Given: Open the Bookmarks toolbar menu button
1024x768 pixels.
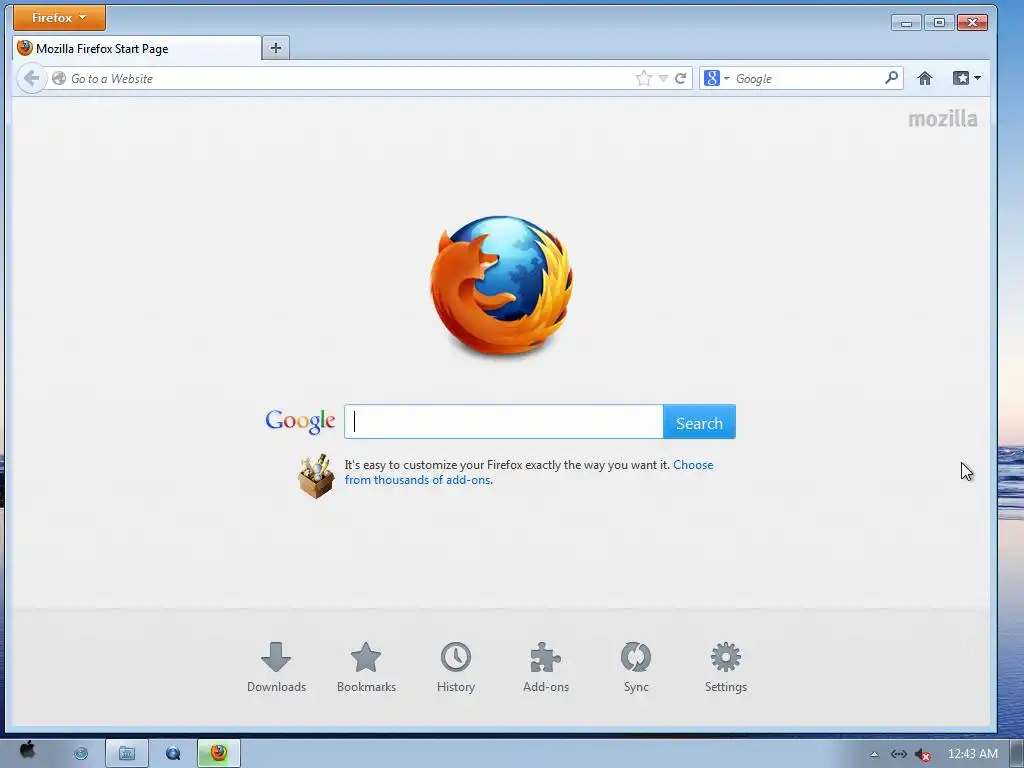Looking at the screenshot, I should pos(967,78).
